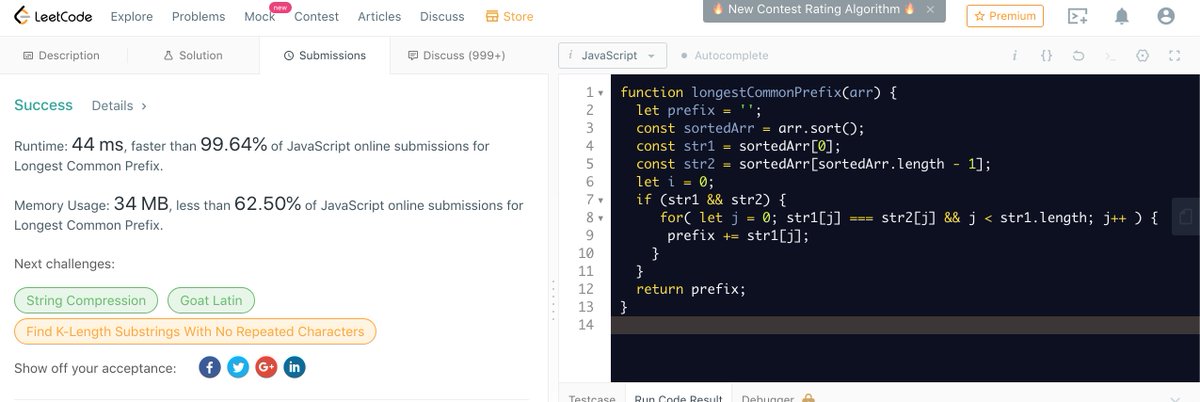Select the Submissions tab
Viewport: 1200px width, 402px height.
coord(324,56)
